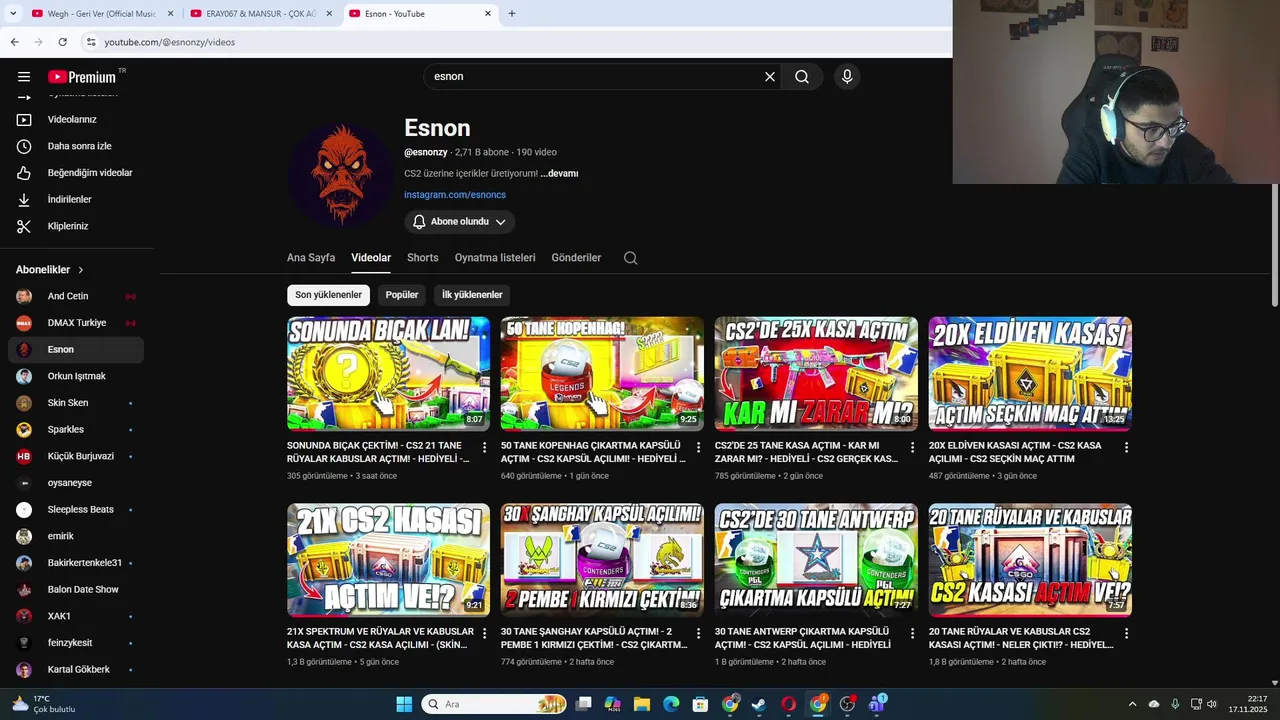
Task: Click the esnon YouTube search field
Action: coord(595,77)
